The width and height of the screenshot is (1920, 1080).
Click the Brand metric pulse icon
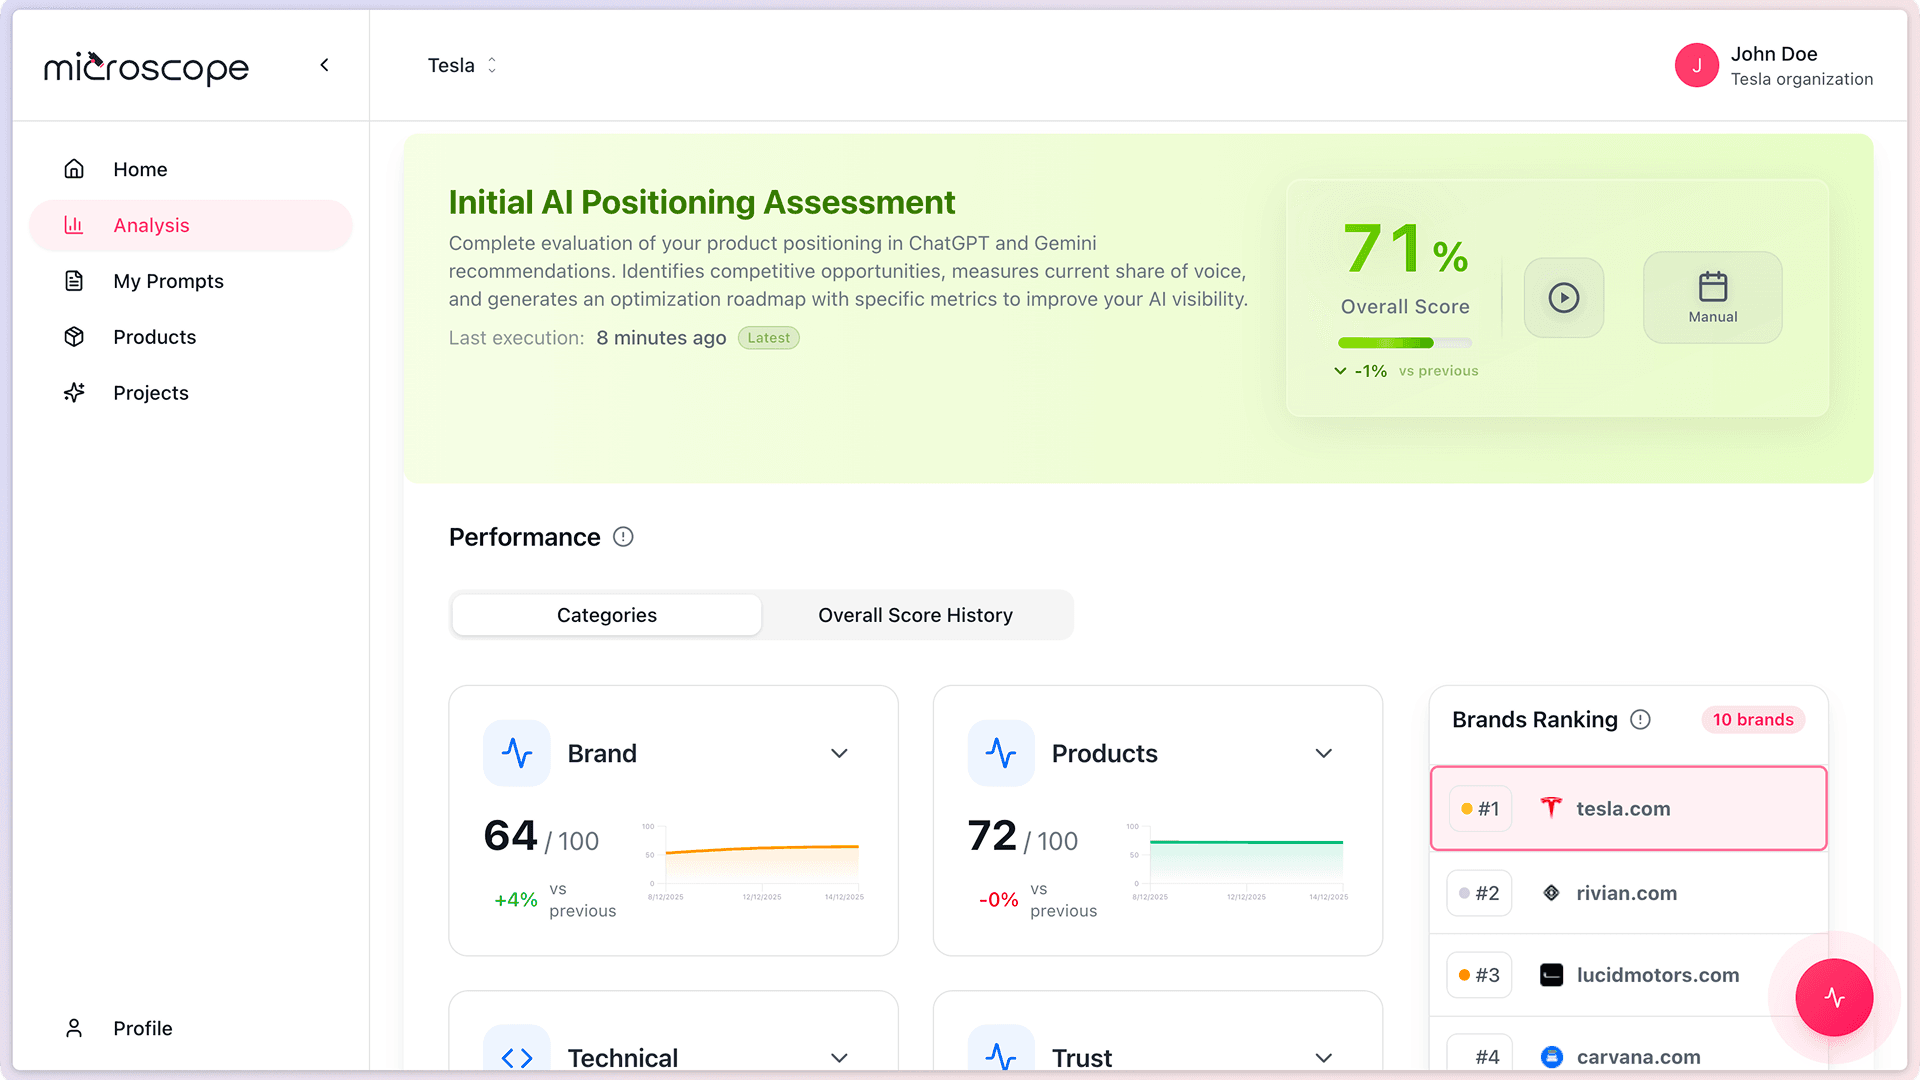point(517,753)
